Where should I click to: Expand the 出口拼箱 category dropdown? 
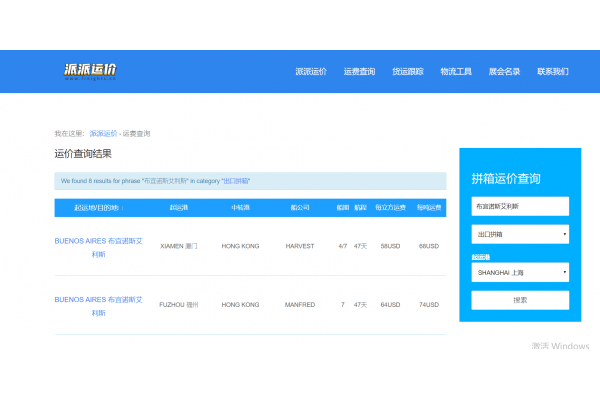point(519,235)
